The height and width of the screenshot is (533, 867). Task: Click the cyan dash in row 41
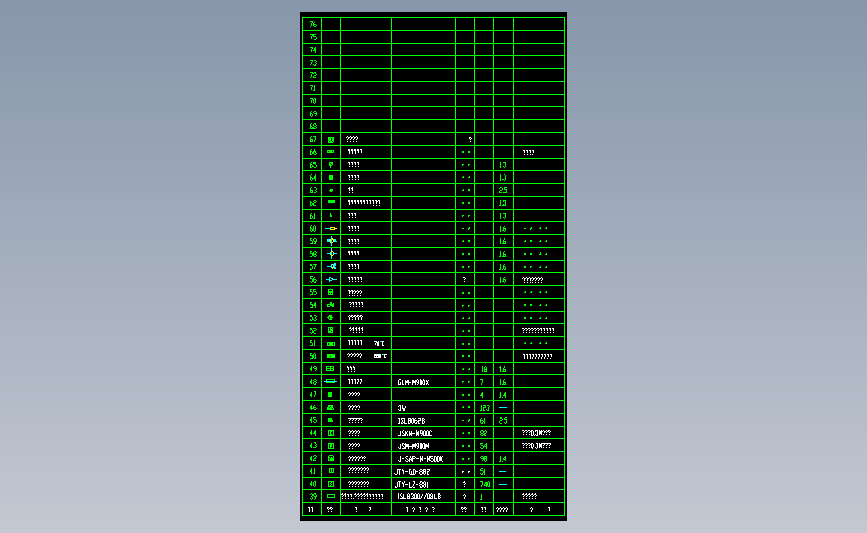click(x=503, y=471)
